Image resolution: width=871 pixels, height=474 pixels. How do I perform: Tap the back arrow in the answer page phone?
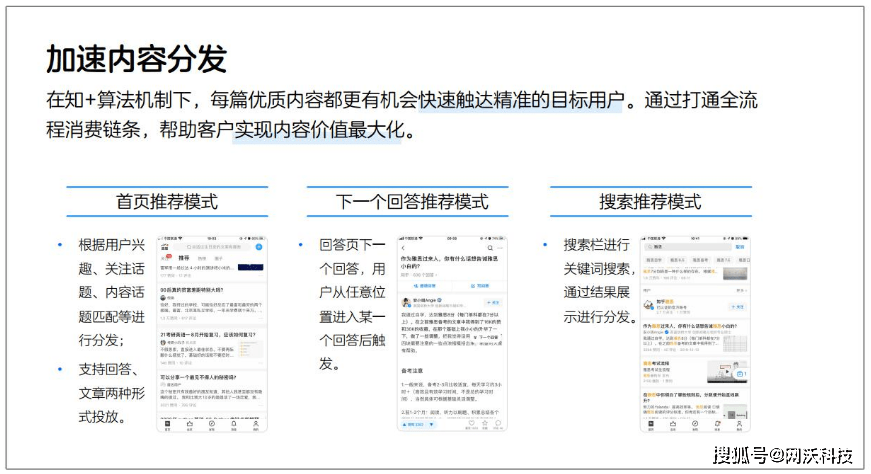tap(403, 248)
